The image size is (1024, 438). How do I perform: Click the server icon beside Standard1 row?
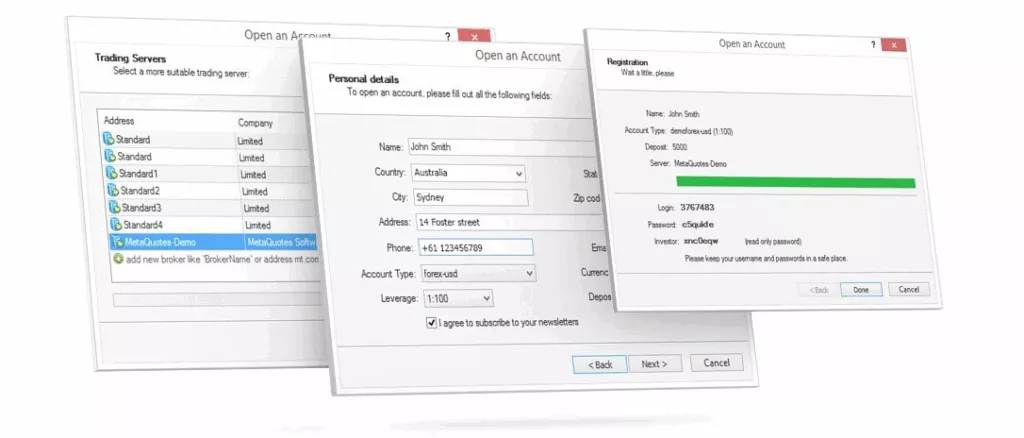(x=112, y=174)
